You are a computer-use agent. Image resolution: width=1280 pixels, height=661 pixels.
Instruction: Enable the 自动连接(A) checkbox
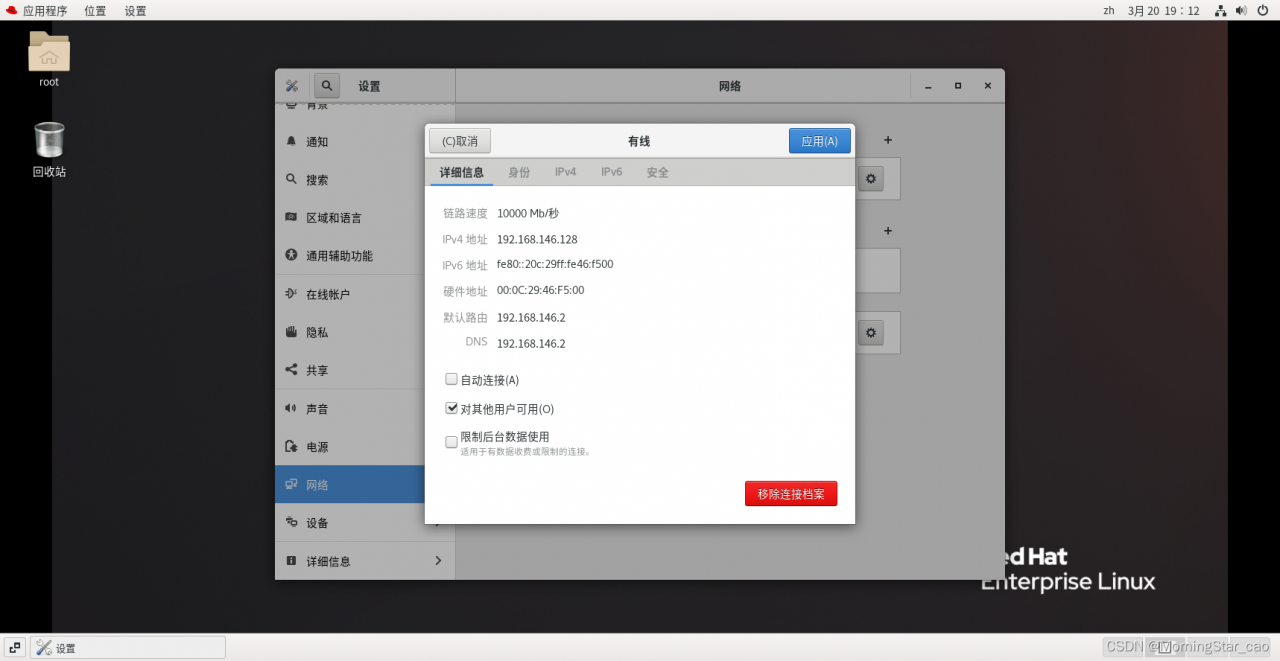(x=451, y=379)
